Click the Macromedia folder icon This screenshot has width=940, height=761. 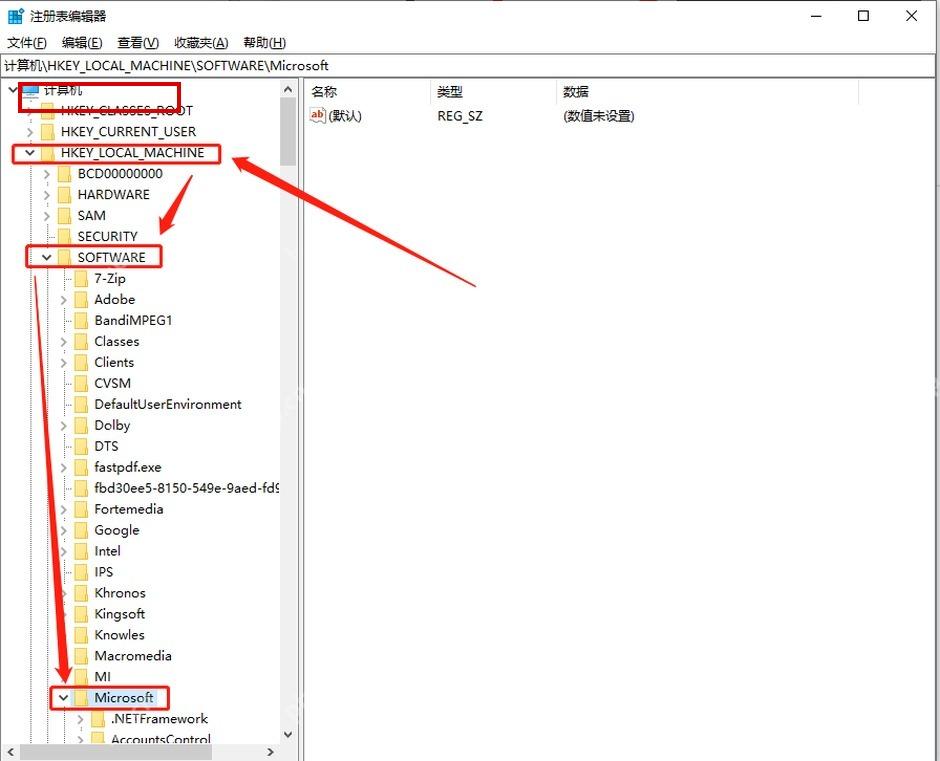(x=81, y=656)
